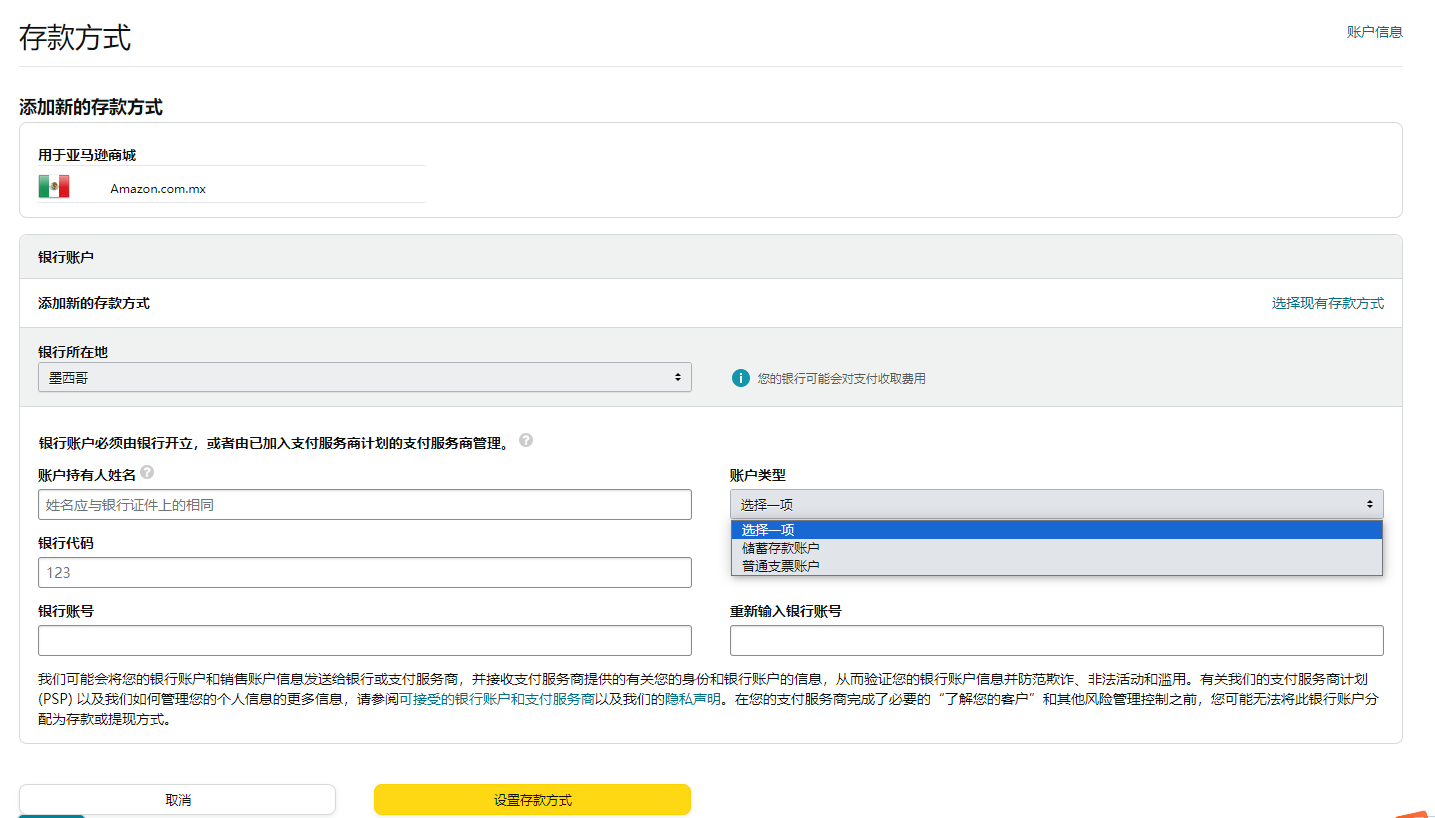1435x818 pixels.
Task: Click help icon next to 账户持有人姓名
Action: [x=147, y=472]
